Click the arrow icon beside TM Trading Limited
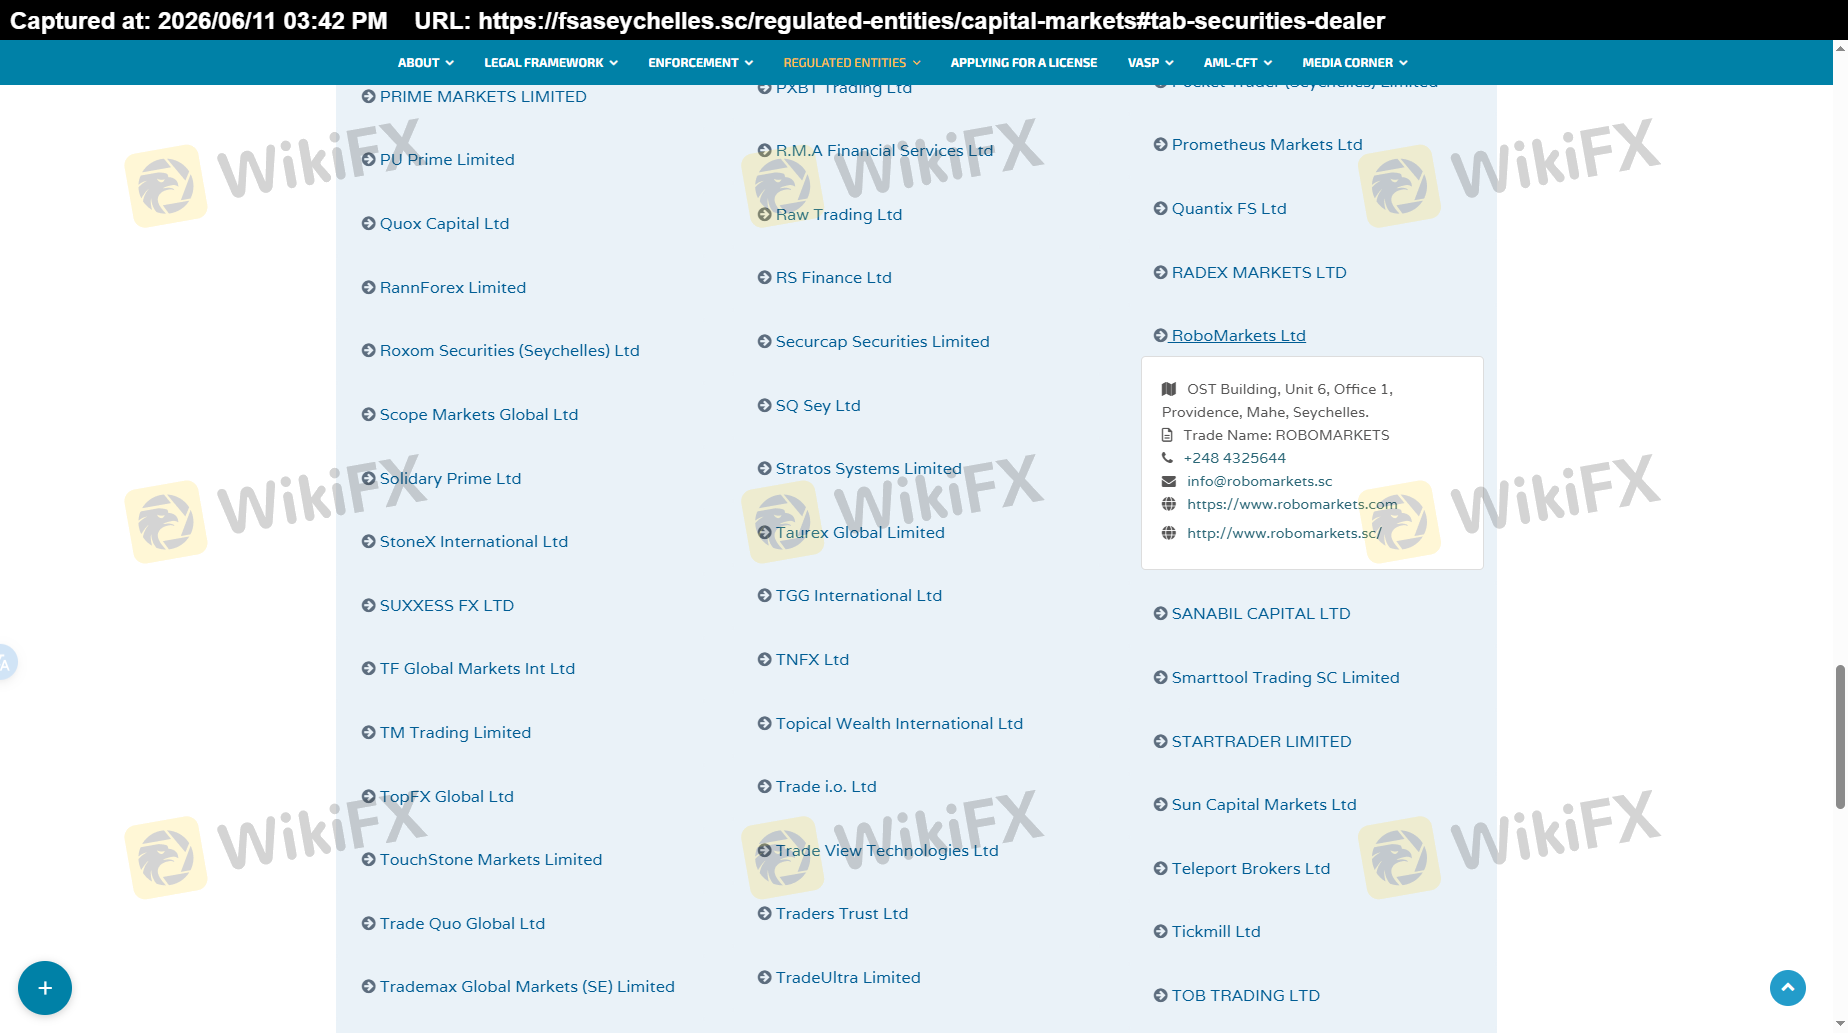Image resolution: width=1848 pixels, height=1033 pixels. (369, 733)
